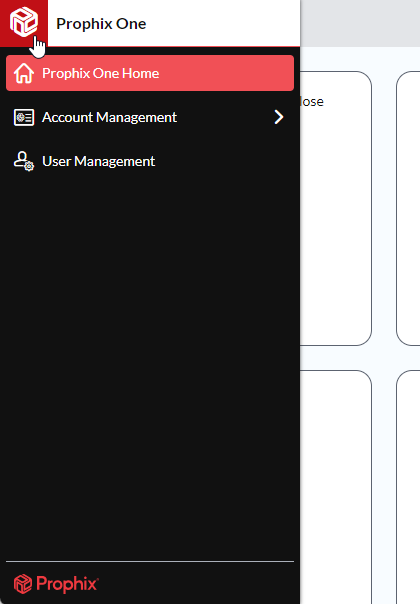The height and width of the screenshot is (604, 420).
Task: Click the red Prophix wordmark in footer
Action: pos(67,584)
